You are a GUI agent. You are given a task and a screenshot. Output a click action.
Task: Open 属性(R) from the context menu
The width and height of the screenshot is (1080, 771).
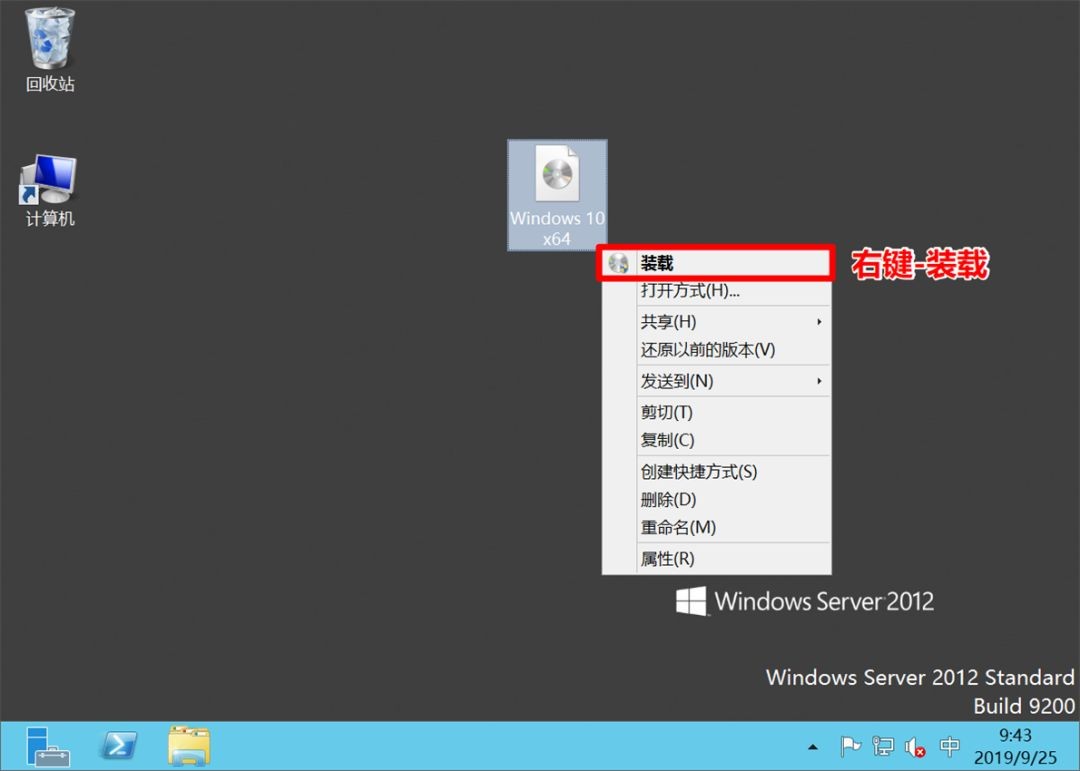click(716, 559)
